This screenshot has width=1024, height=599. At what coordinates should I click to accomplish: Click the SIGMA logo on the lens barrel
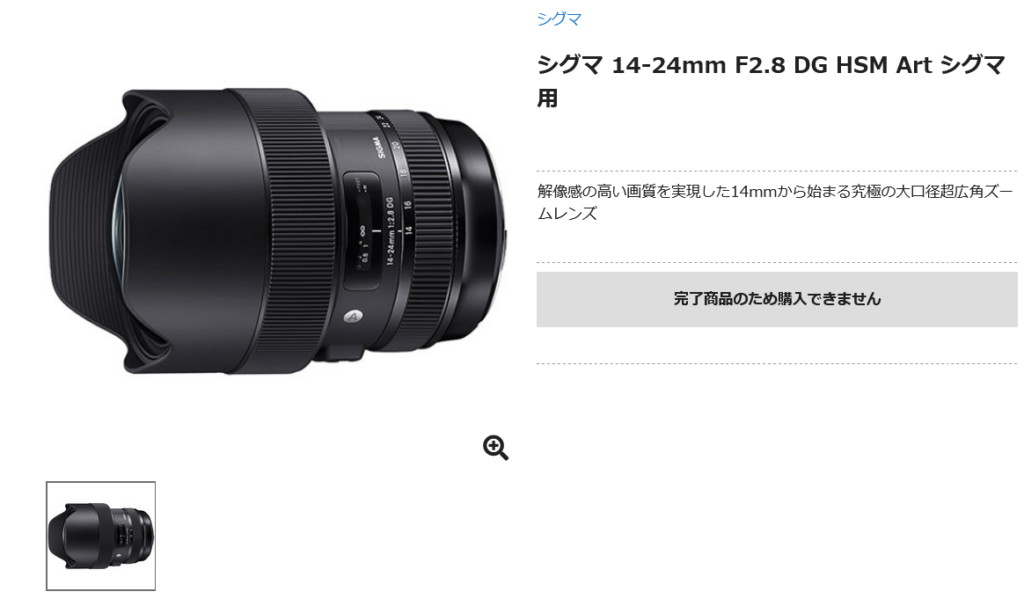(x=379, y=147)
